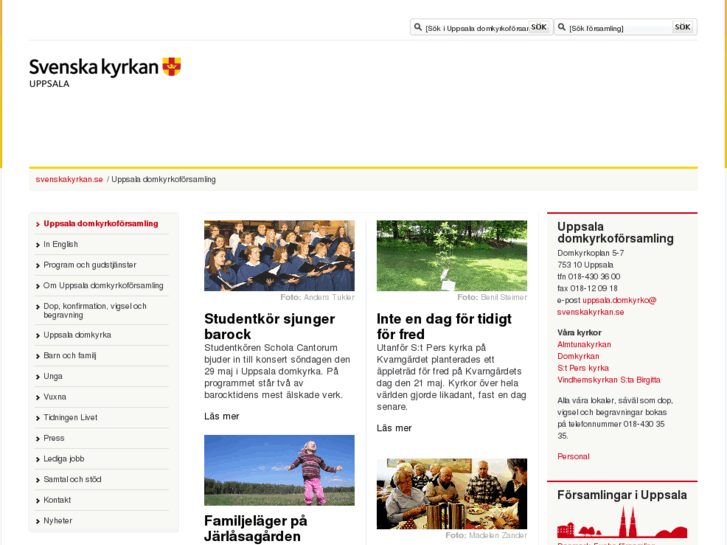Open Uppsala domkyrkoförsamling in the side menu
Screen dimensions: 727x545
click(x=101, y=224)
